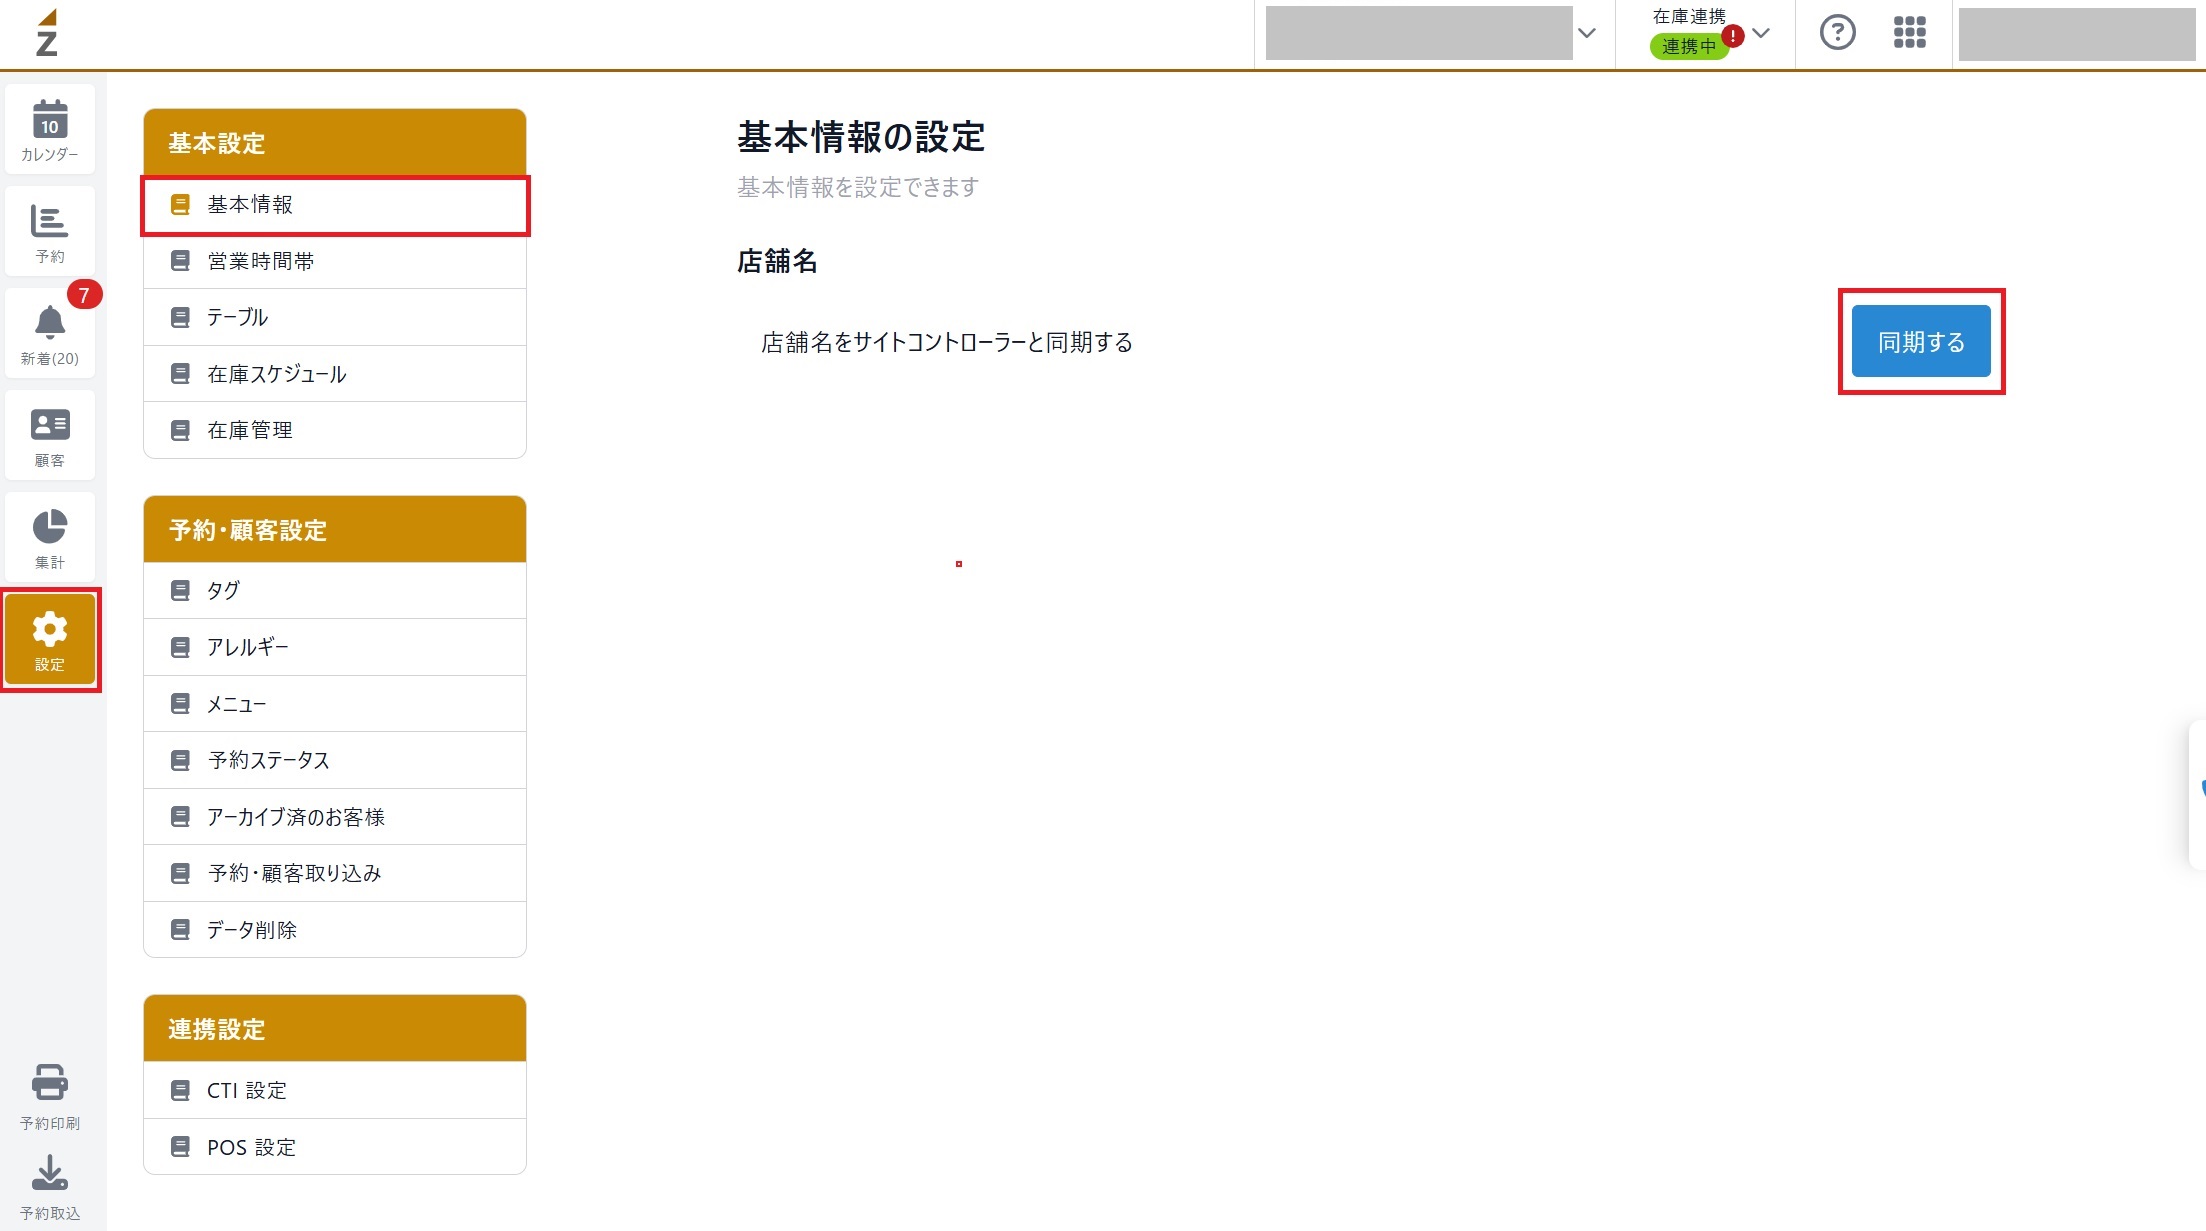Click the book icon beside テーブル
The width and height of the screenshot is (2206, 1231).
180,318
